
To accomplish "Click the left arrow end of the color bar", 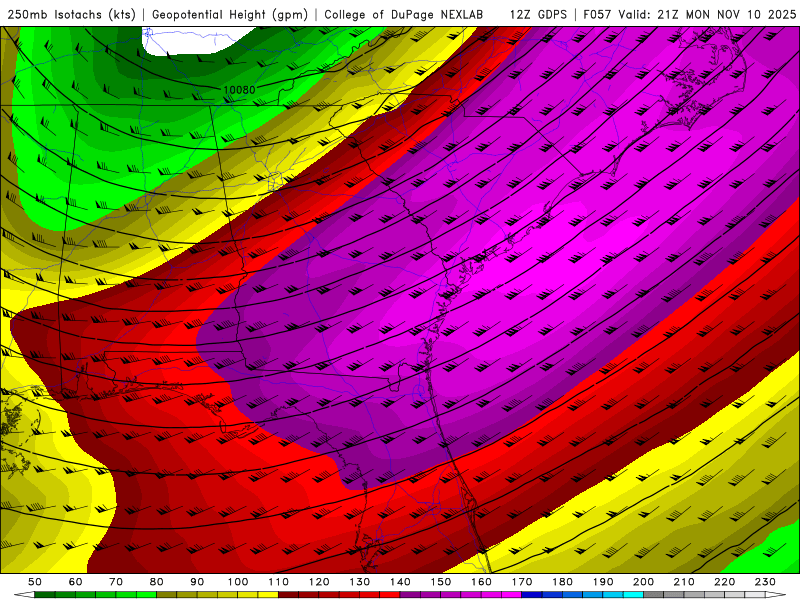I will pyautogui.click(x=24, y=595).
